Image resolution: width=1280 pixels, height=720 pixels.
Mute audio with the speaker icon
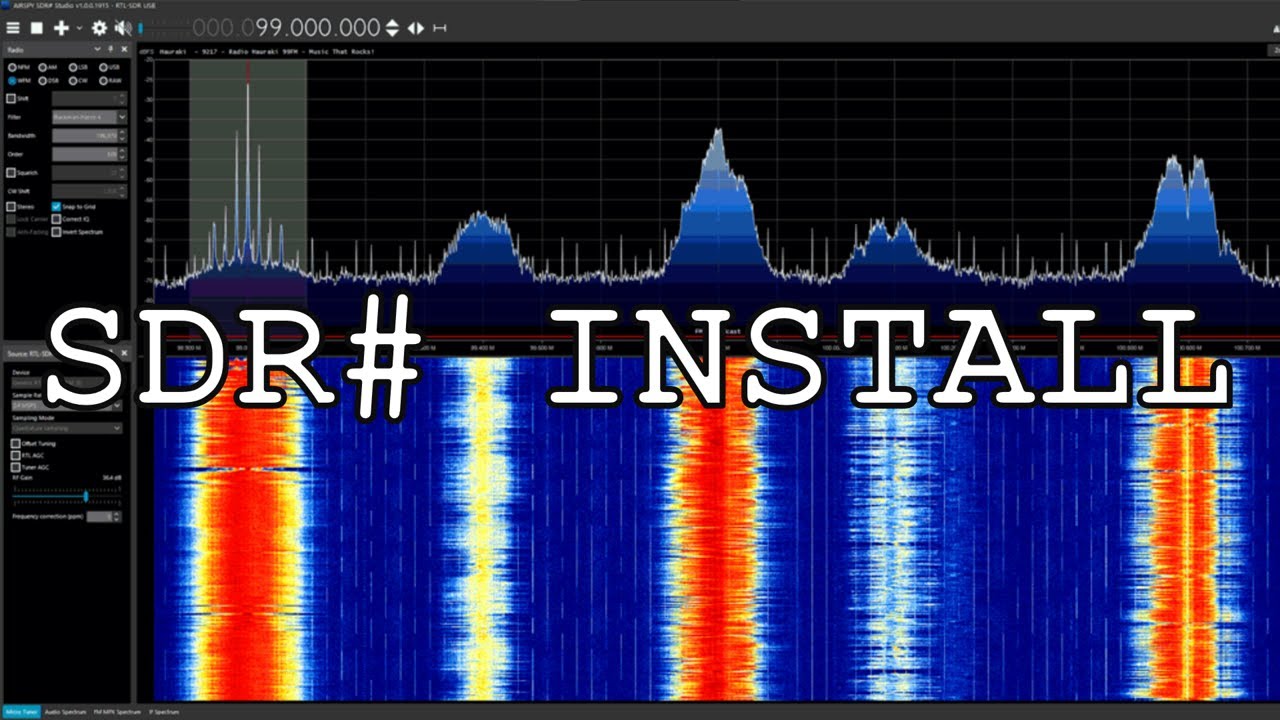(123, 28)
